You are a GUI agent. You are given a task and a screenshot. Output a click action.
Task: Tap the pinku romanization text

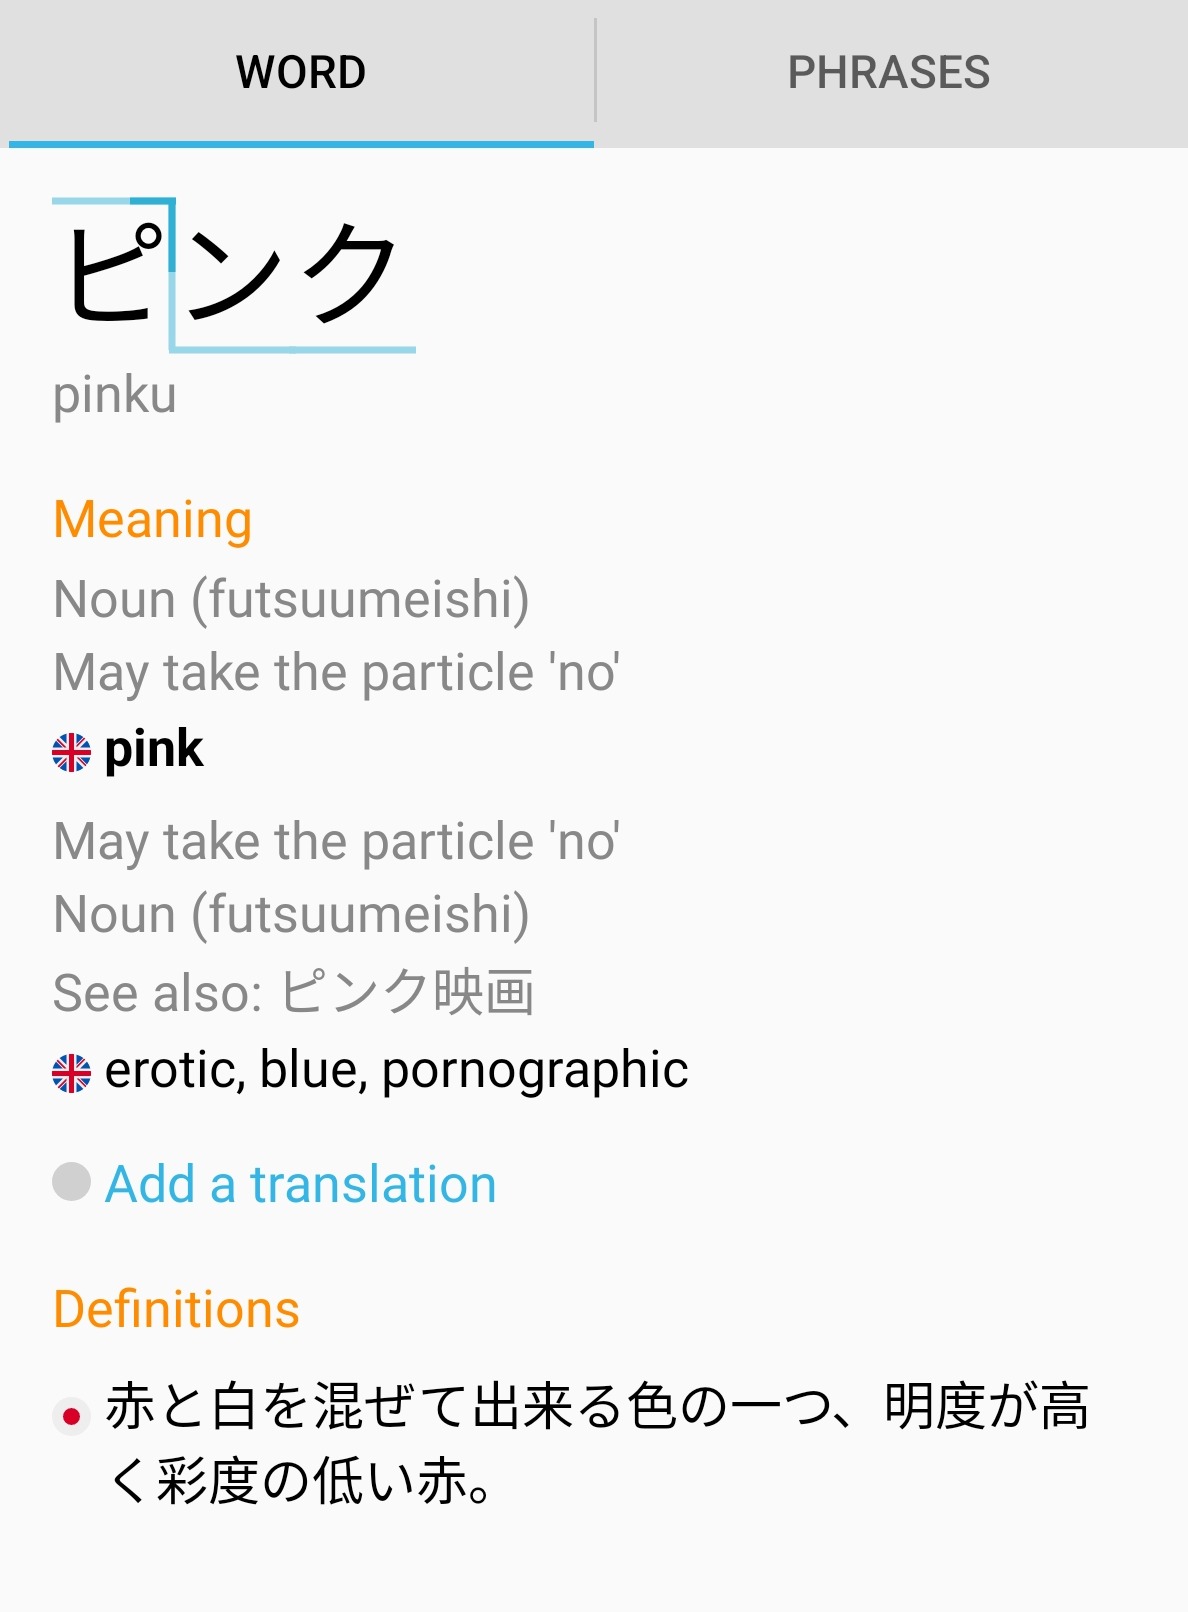pyautogui.click(x=115, y=395)
